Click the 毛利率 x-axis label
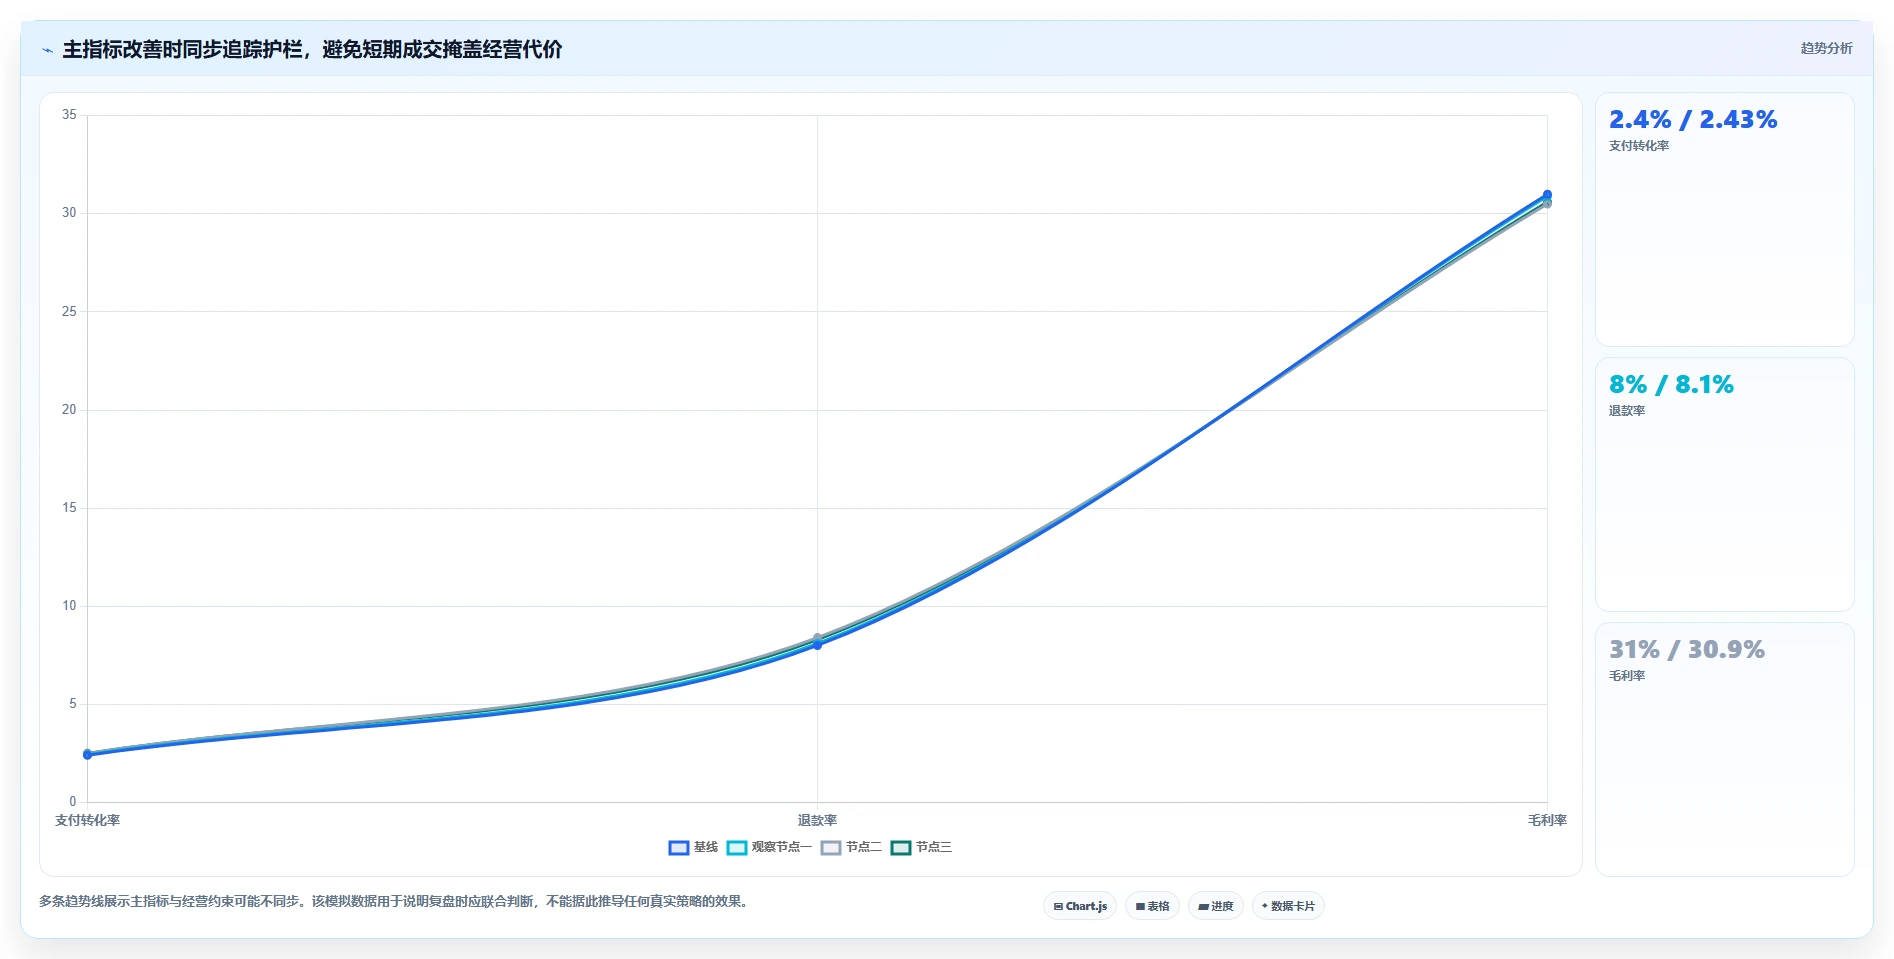Screen dimensions: 1894x959 [x=1547, y=820]
